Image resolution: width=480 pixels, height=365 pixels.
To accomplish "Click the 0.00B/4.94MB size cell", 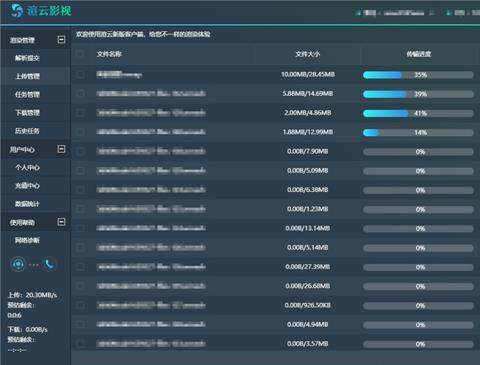I will pyautogui.click(x=307, y=324).
